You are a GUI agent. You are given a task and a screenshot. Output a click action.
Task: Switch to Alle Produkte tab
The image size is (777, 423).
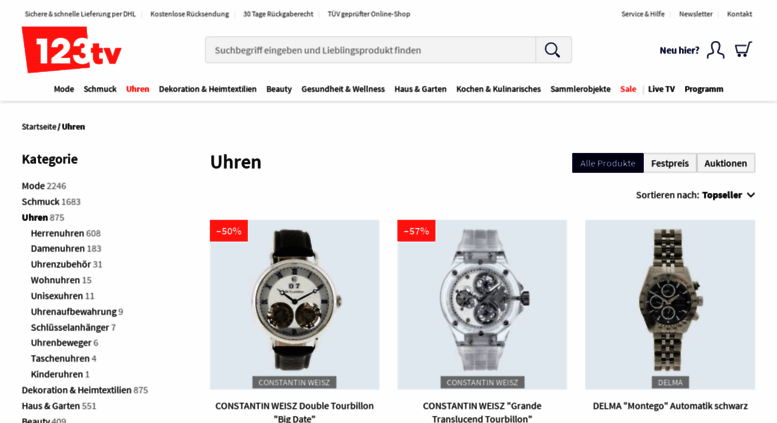[x=608, y=163]
